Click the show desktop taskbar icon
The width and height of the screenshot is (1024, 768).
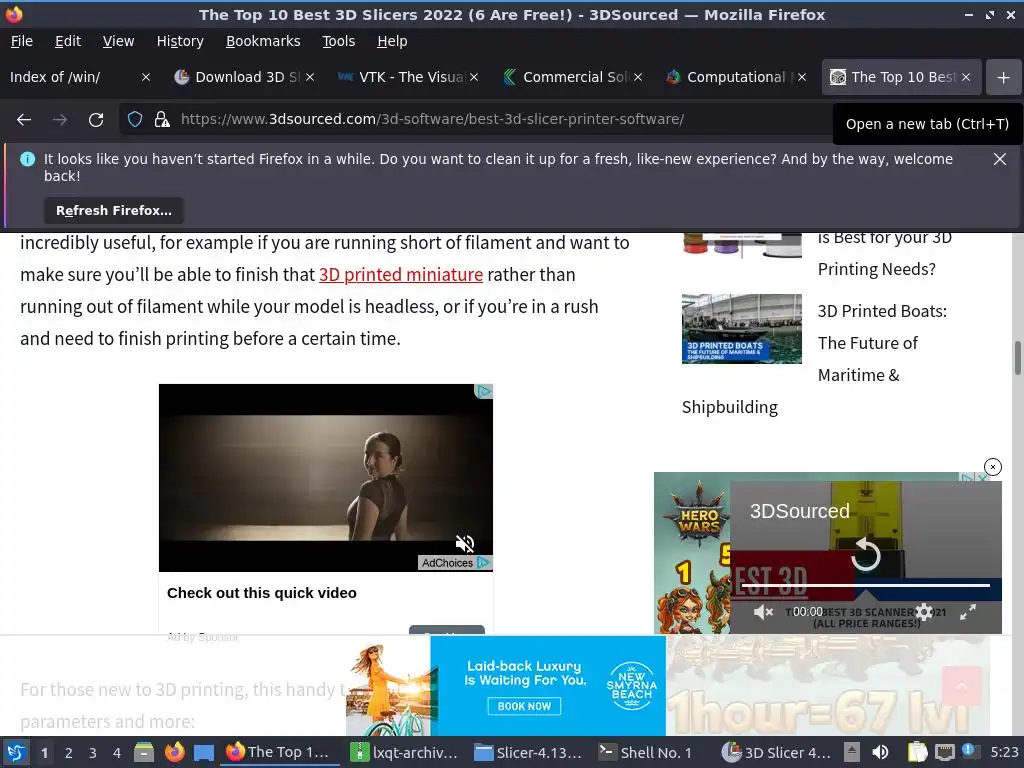click(x=204, y=752)
